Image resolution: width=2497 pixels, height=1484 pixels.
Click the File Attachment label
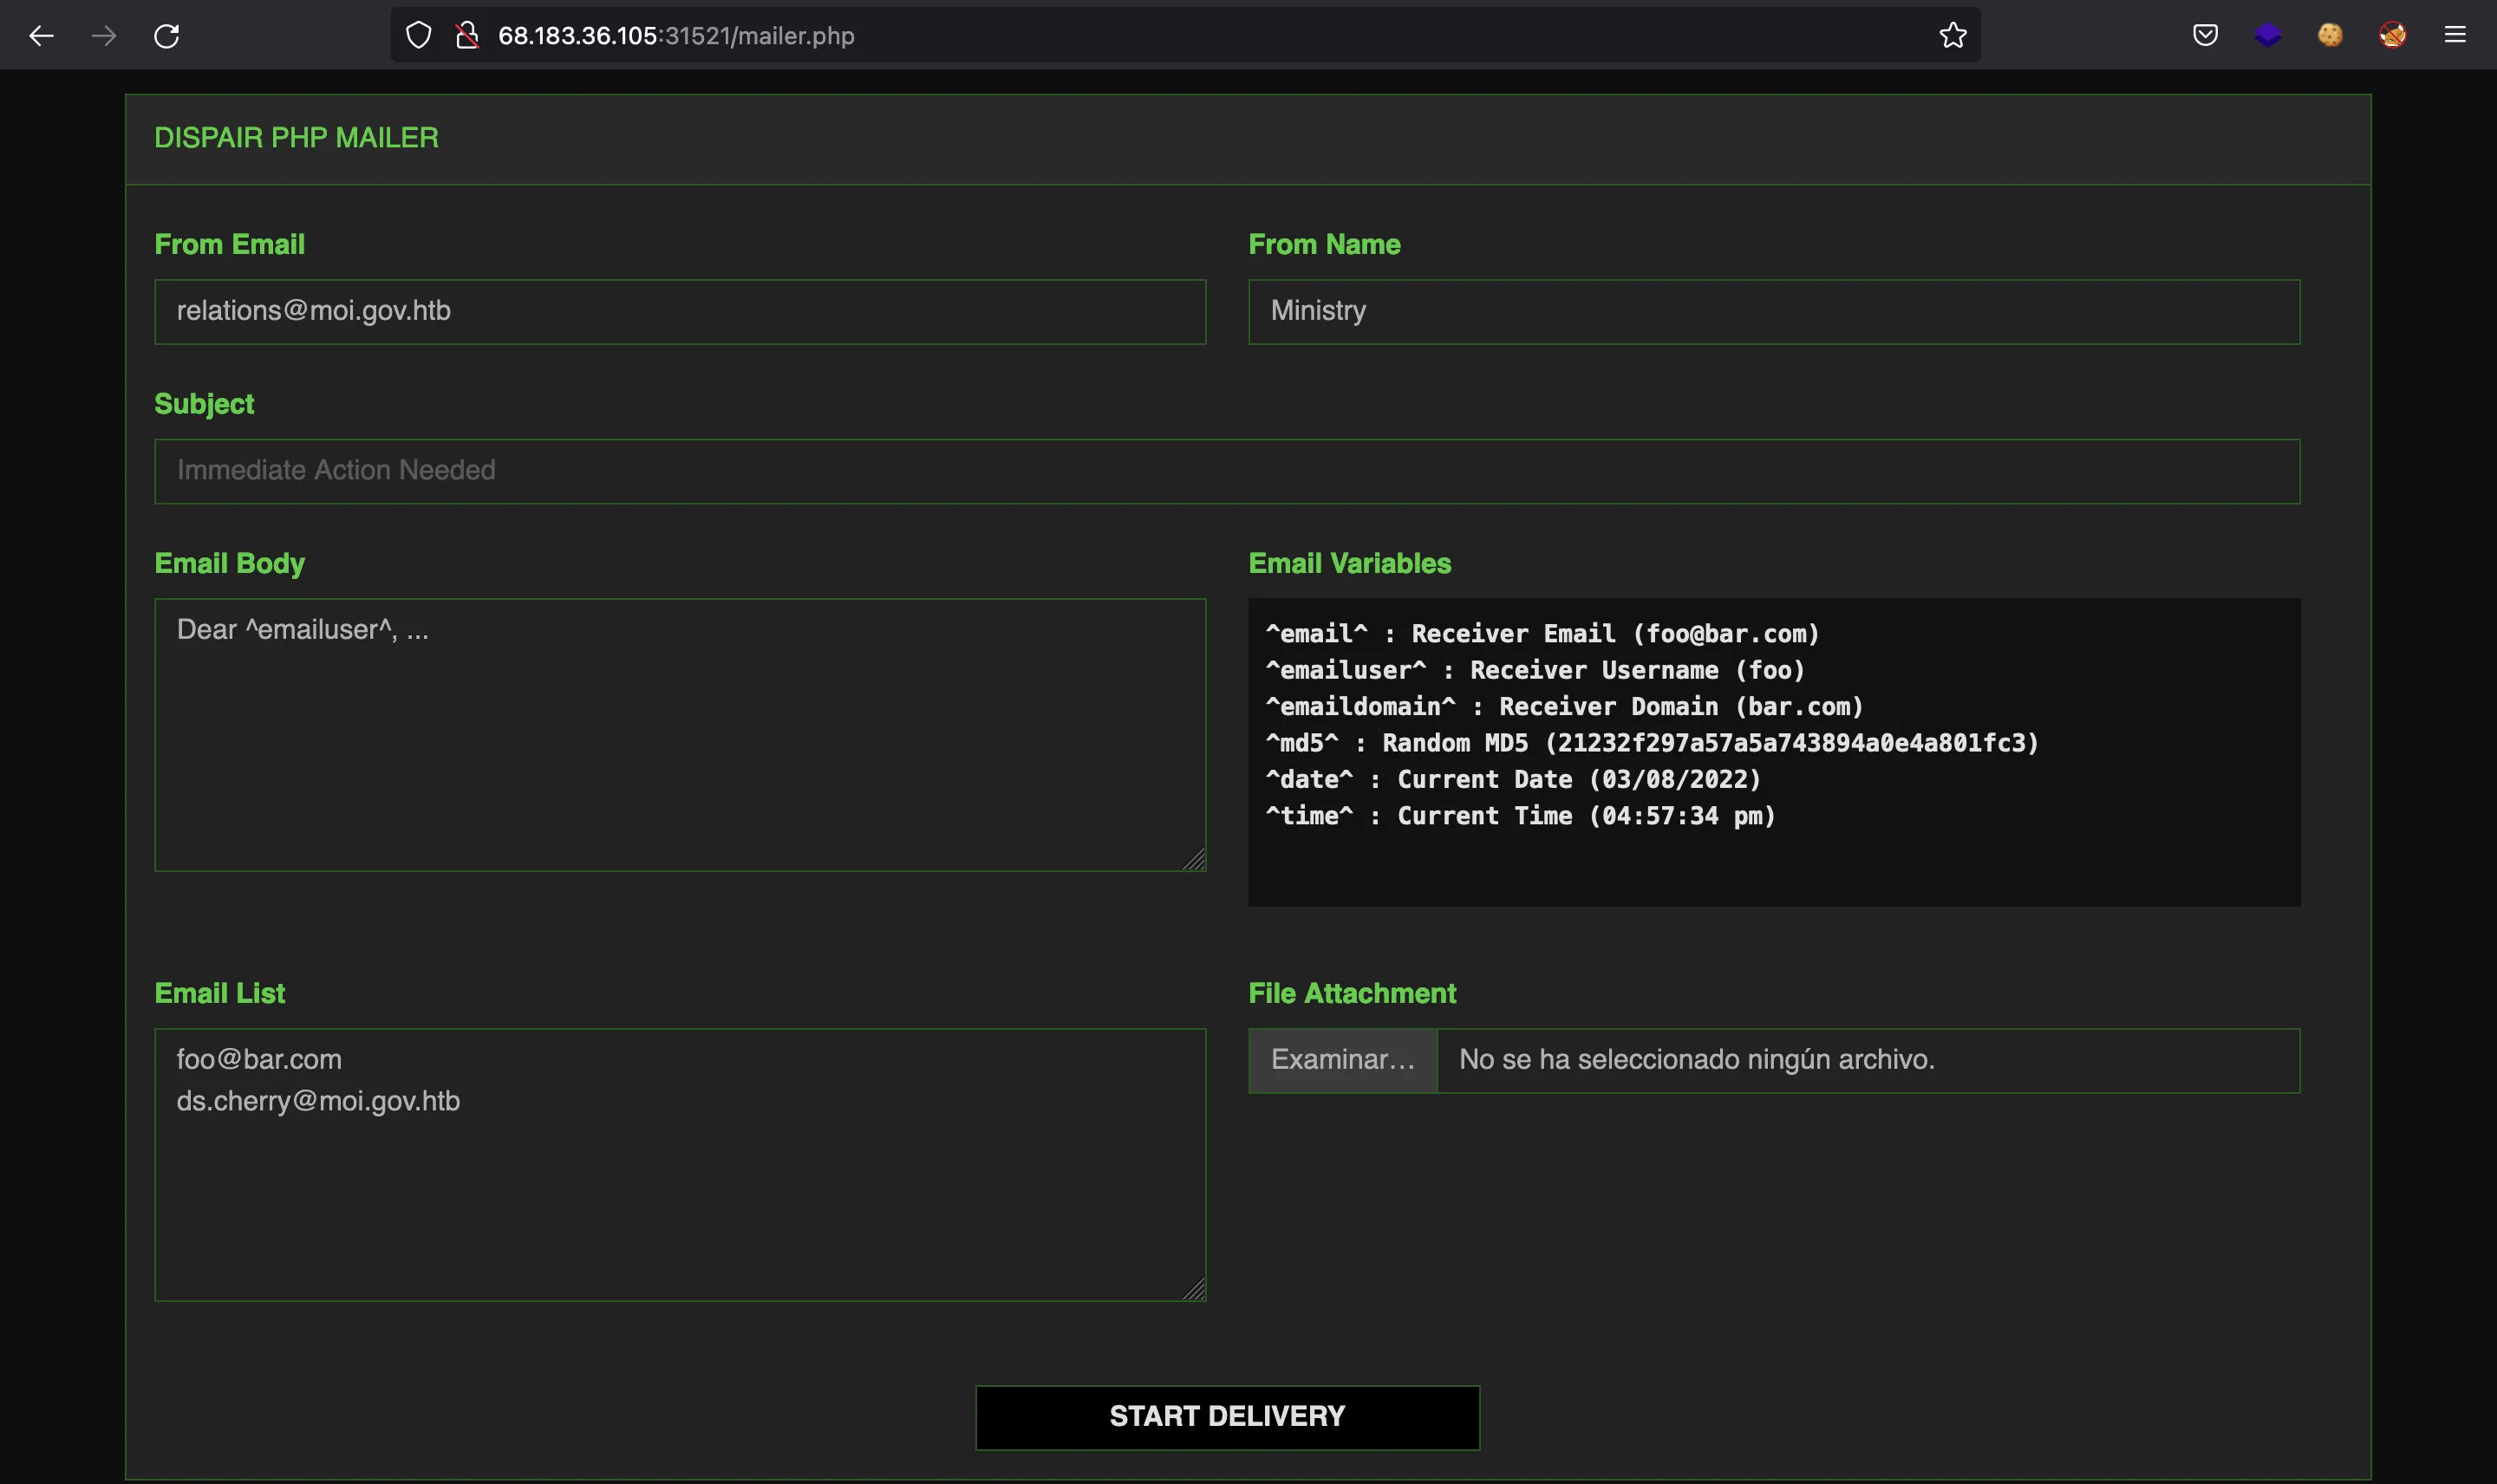(x=1352, y=994)
